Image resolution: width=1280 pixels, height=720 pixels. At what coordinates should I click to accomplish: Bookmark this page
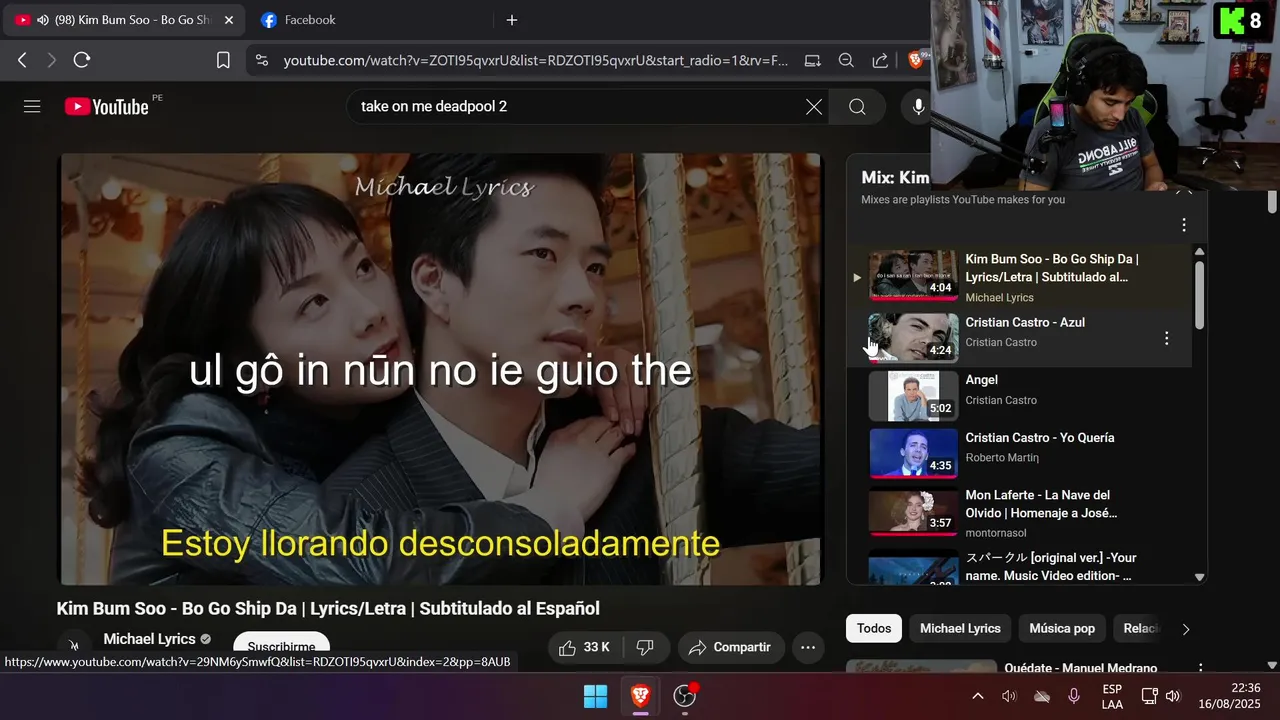223,60
